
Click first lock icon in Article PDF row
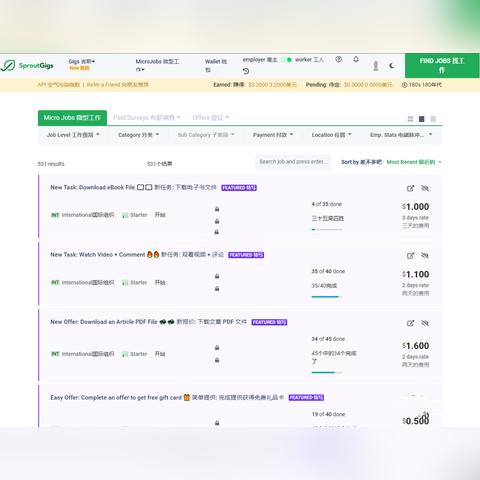217,348
